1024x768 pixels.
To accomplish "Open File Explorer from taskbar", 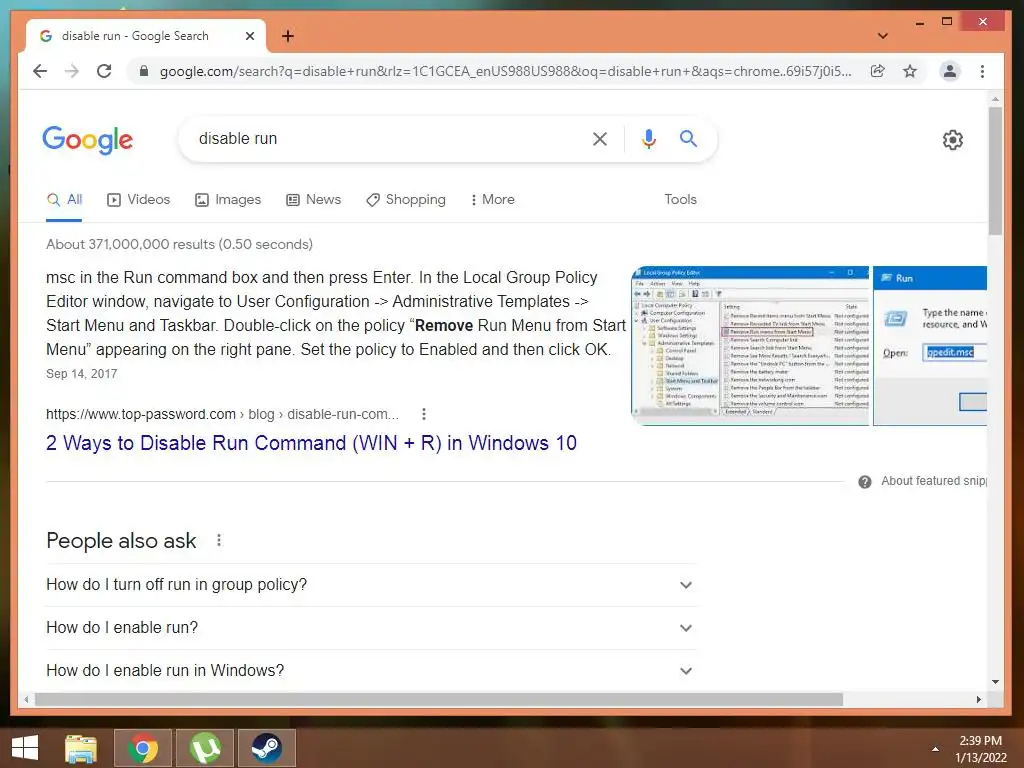I will click(x=81, y=748).
